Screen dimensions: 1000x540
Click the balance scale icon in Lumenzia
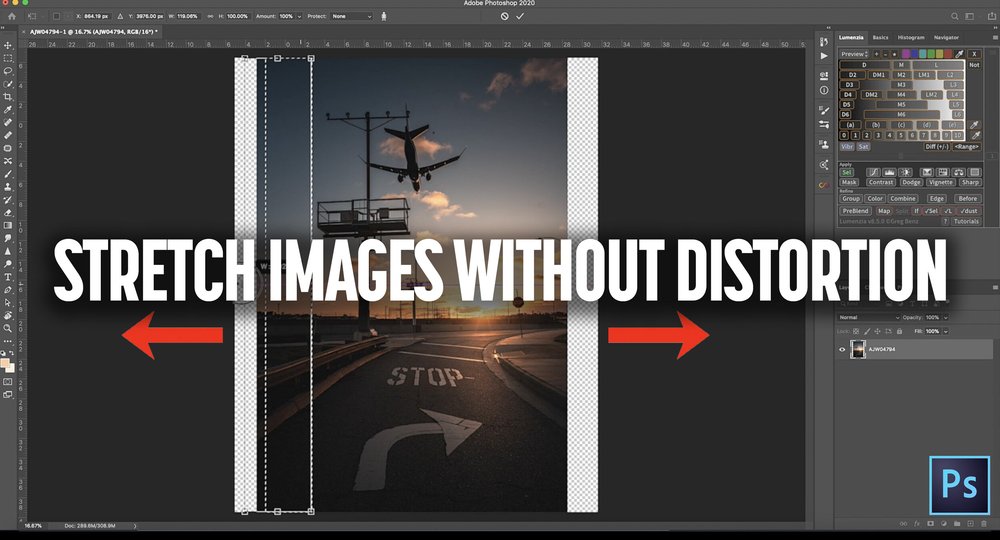[x=959, y=172]
